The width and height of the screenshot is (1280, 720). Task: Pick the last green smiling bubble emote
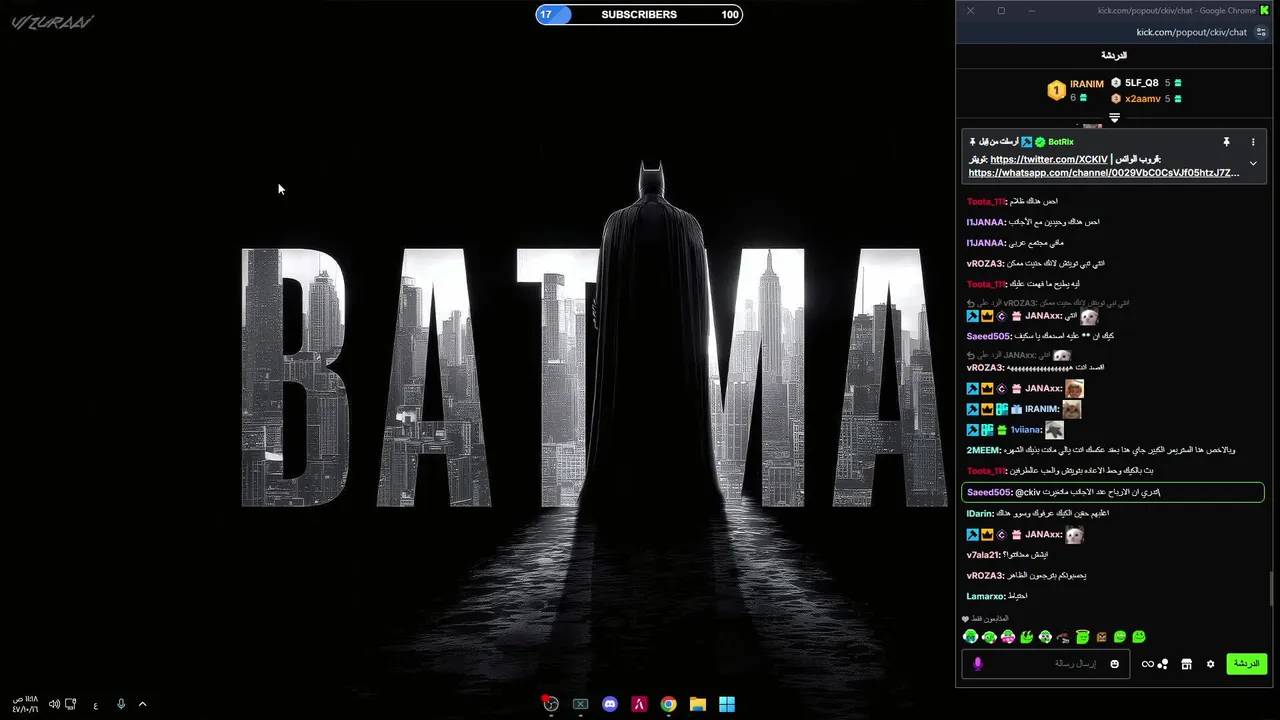[1139, 637]
